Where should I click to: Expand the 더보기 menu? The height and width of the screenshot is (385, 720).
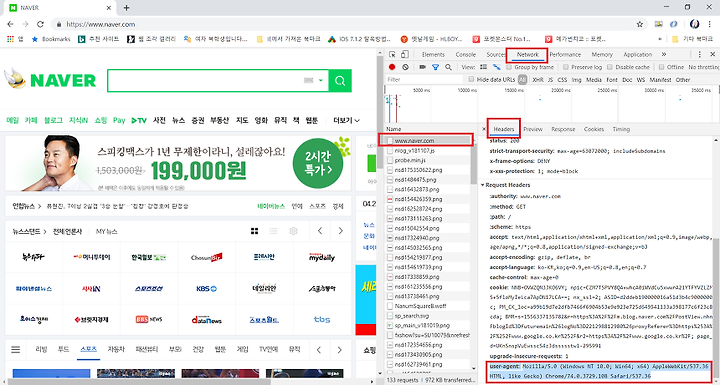click(x=346, y=120)
